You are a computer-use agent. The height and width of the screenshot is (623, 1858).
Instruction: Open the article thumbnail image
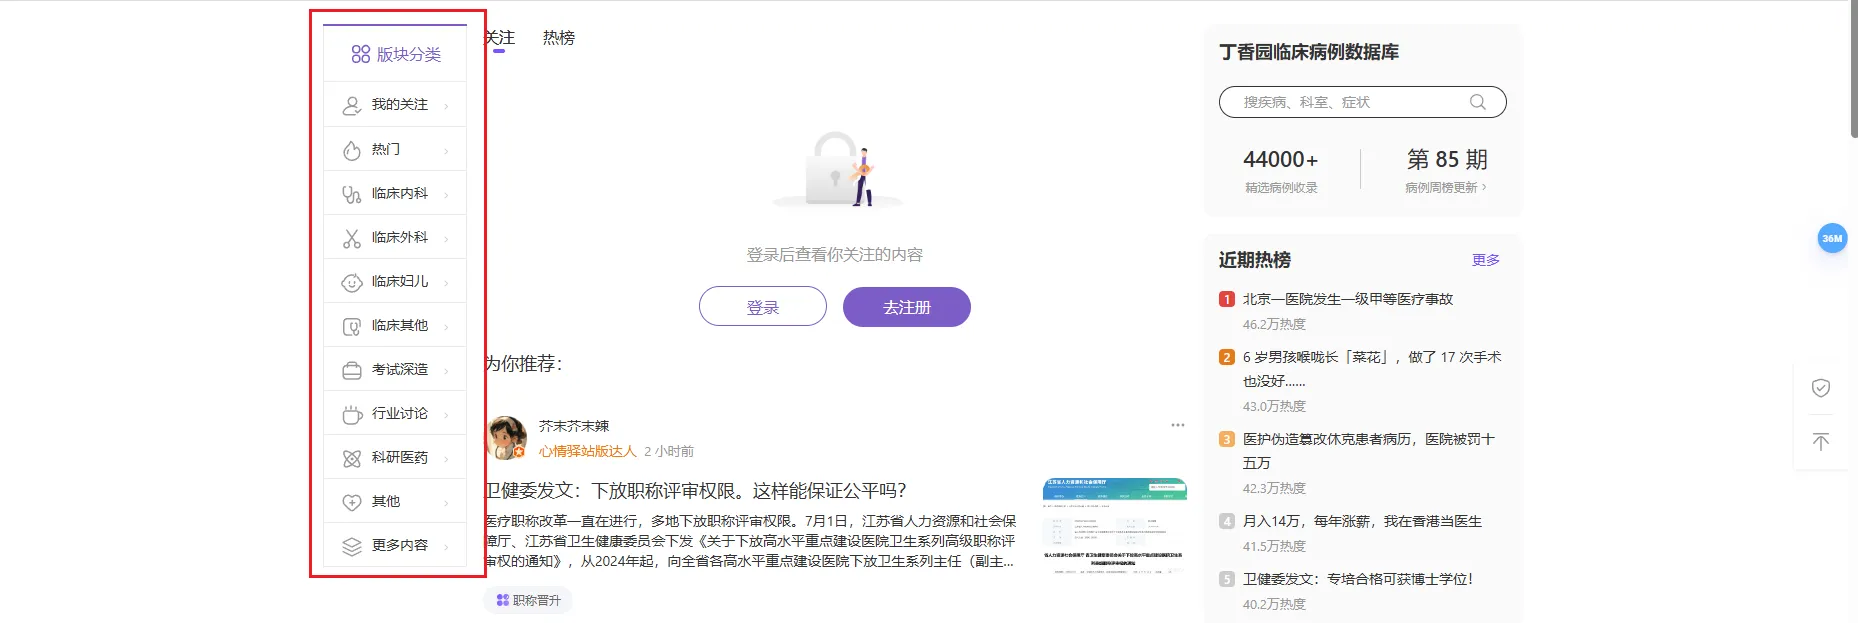coord(1114,525)
